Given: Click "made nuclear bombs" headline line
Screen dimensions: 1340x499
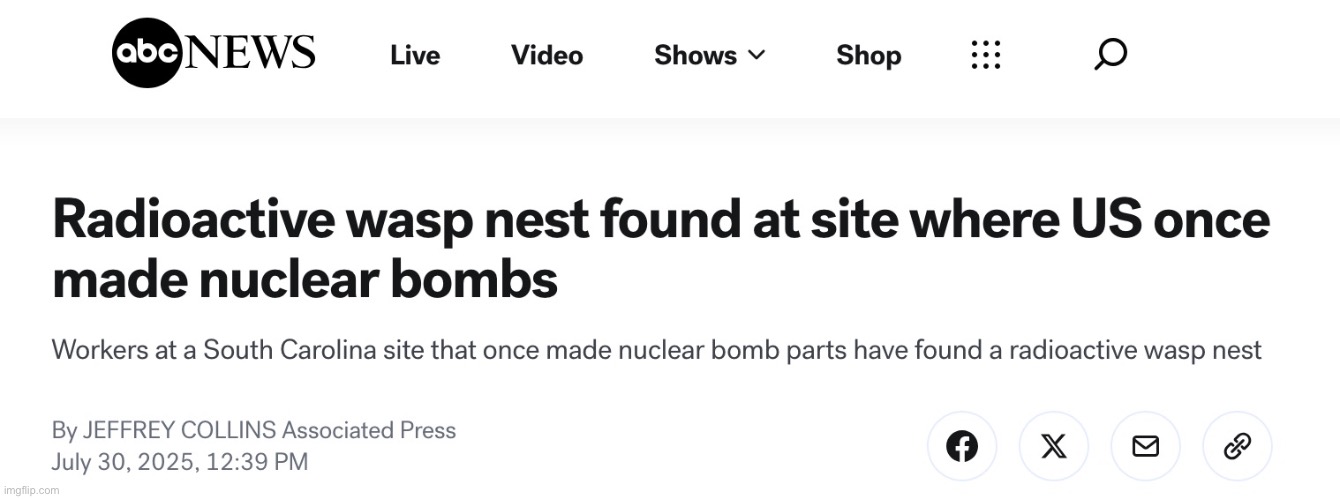Looking at the screenshot, I should [x=304, y=281].
